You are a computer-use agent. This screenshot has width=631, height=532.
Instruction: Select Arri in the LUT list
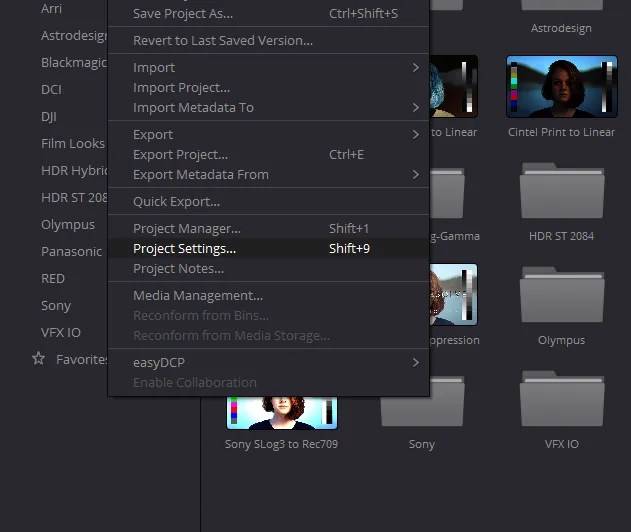click(x=52, y=8)
